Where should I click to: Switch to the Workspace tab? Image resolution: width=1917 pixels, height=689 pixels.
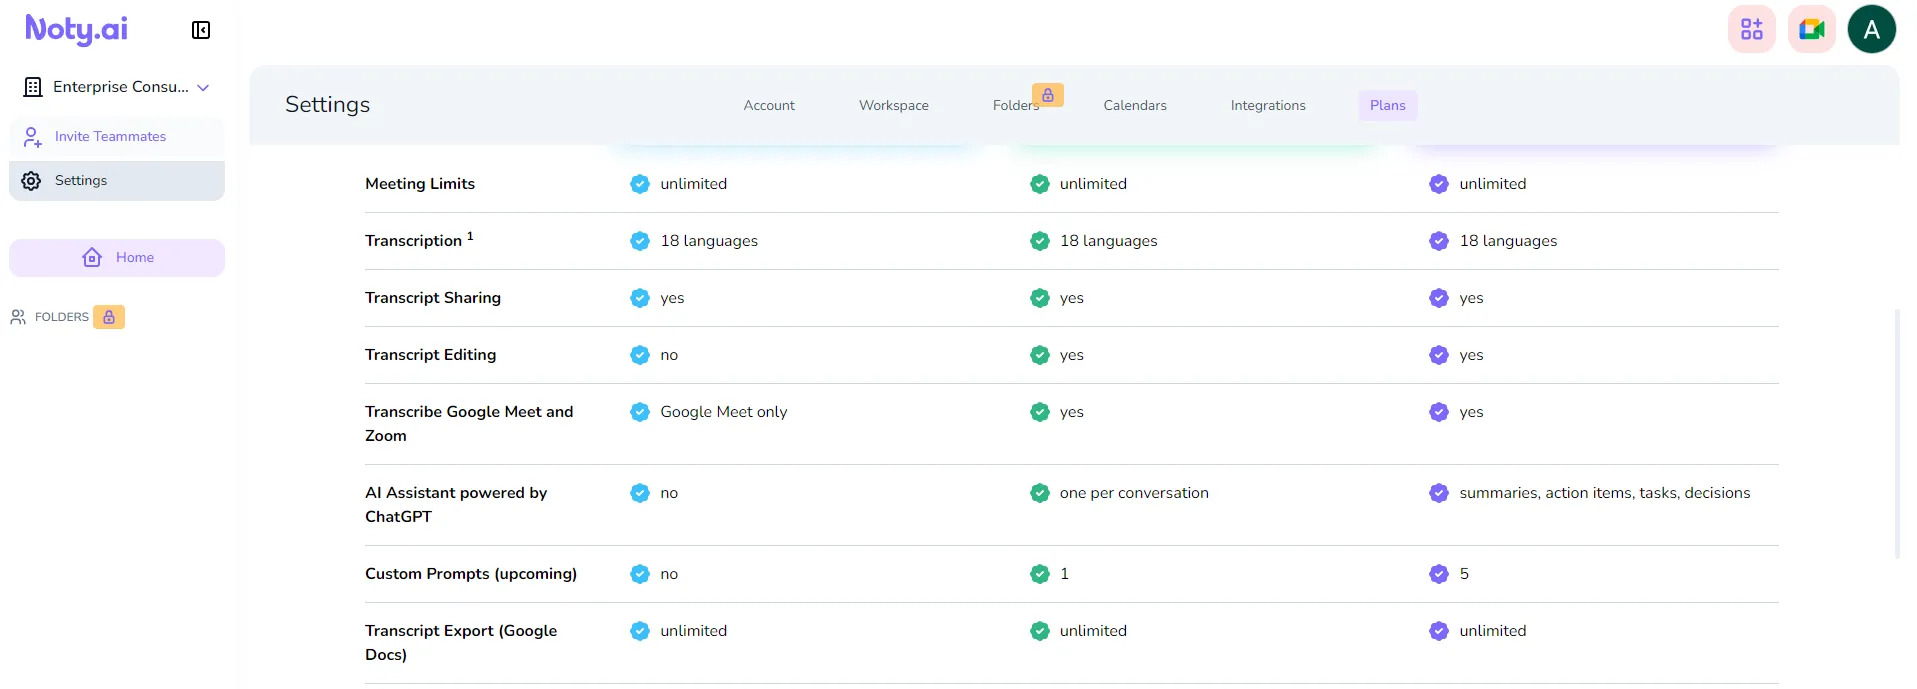click(894, 105)
